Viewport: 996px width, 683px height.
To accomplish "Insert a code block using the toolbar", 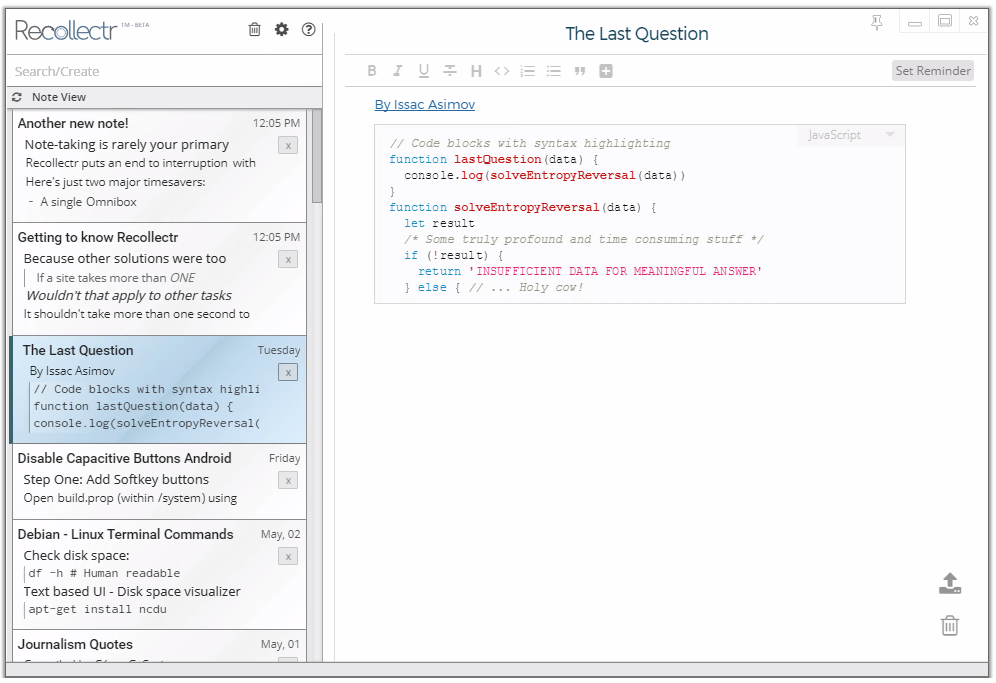I will coord(502,71).
